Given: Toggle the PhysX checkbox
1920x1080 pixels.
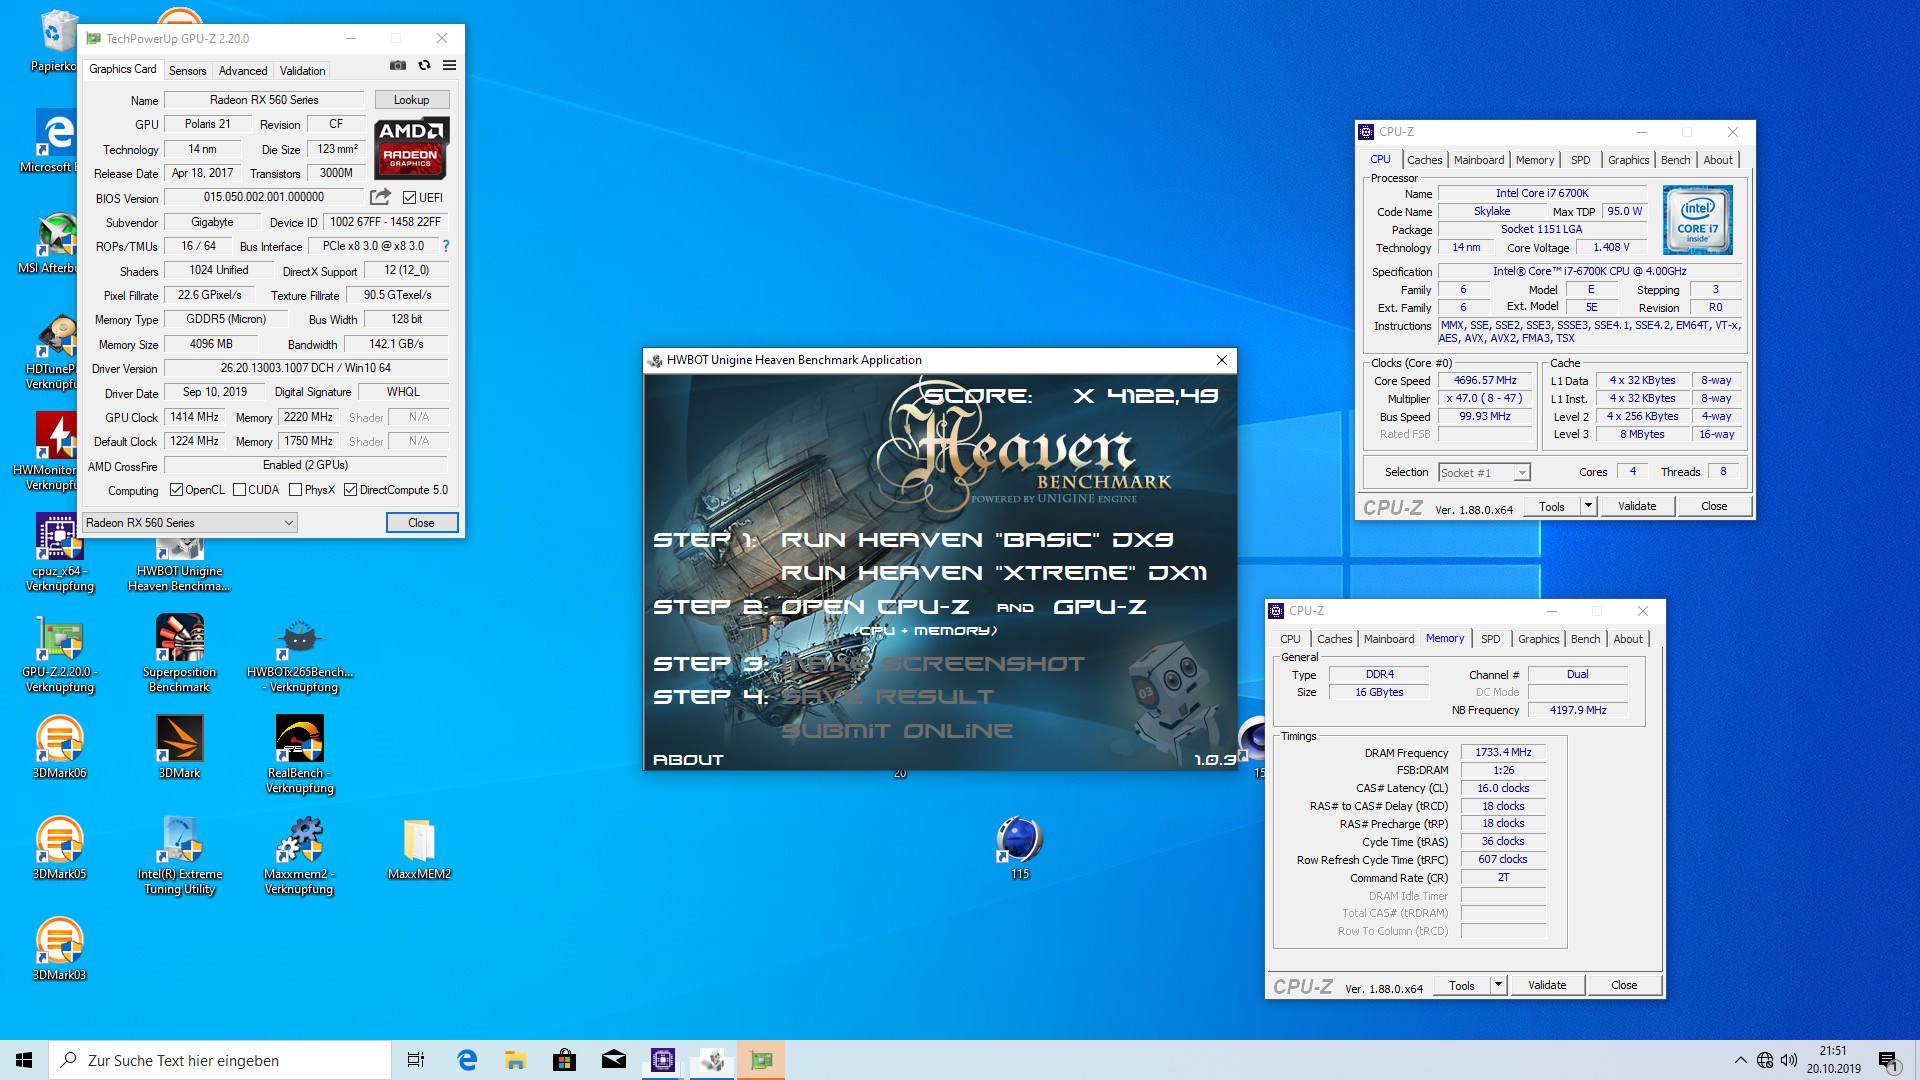Looking at the screenshot, I should tap(295, 490).
